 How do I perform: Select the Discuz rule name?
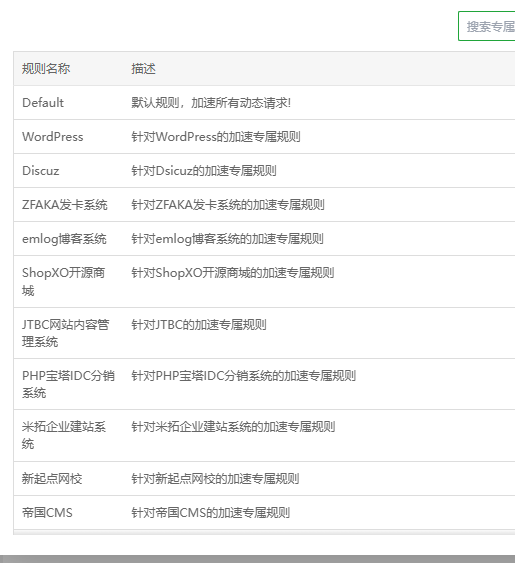[41, 171]
